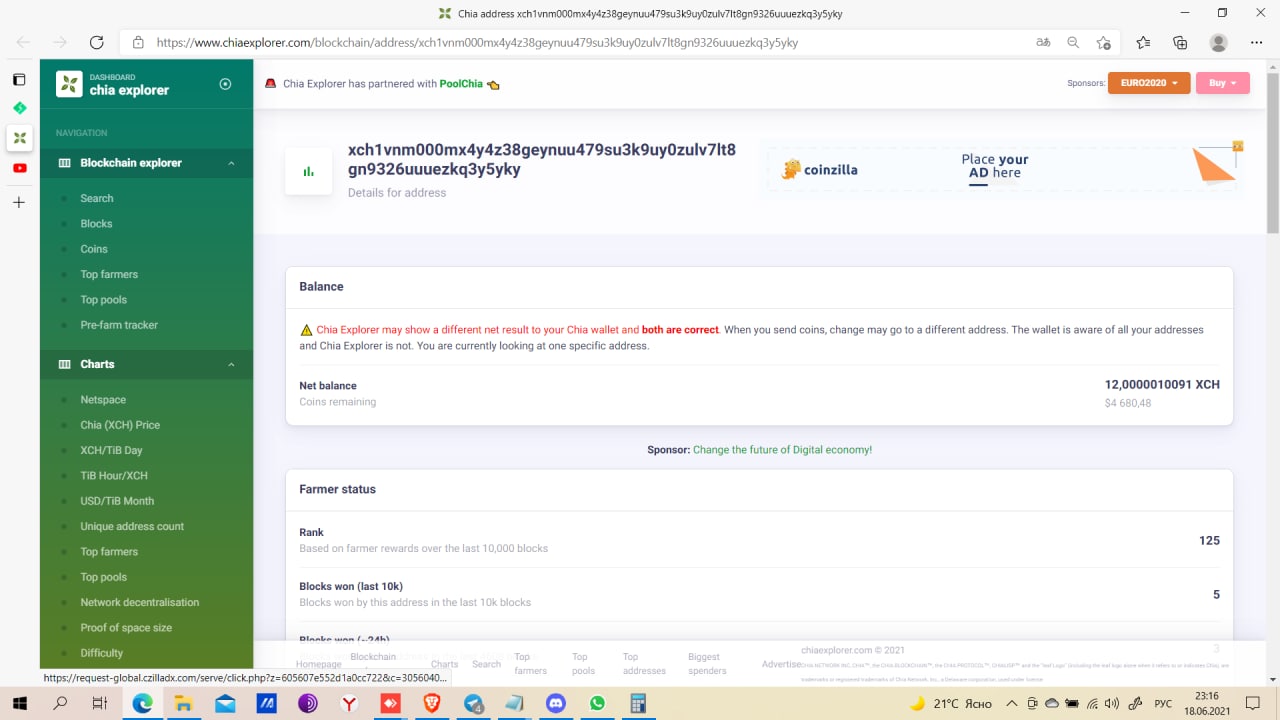
Task: Open Coins in the sidebar
Action: coord(94,249)
